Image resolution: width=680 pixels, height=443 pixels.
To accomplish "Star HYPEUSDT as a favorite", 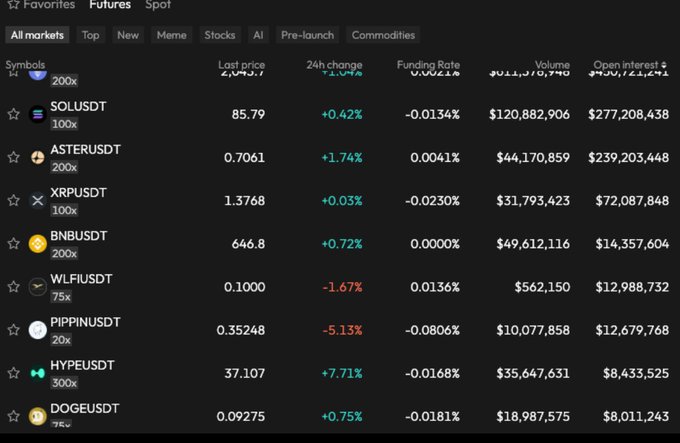I will click(14, 373).
